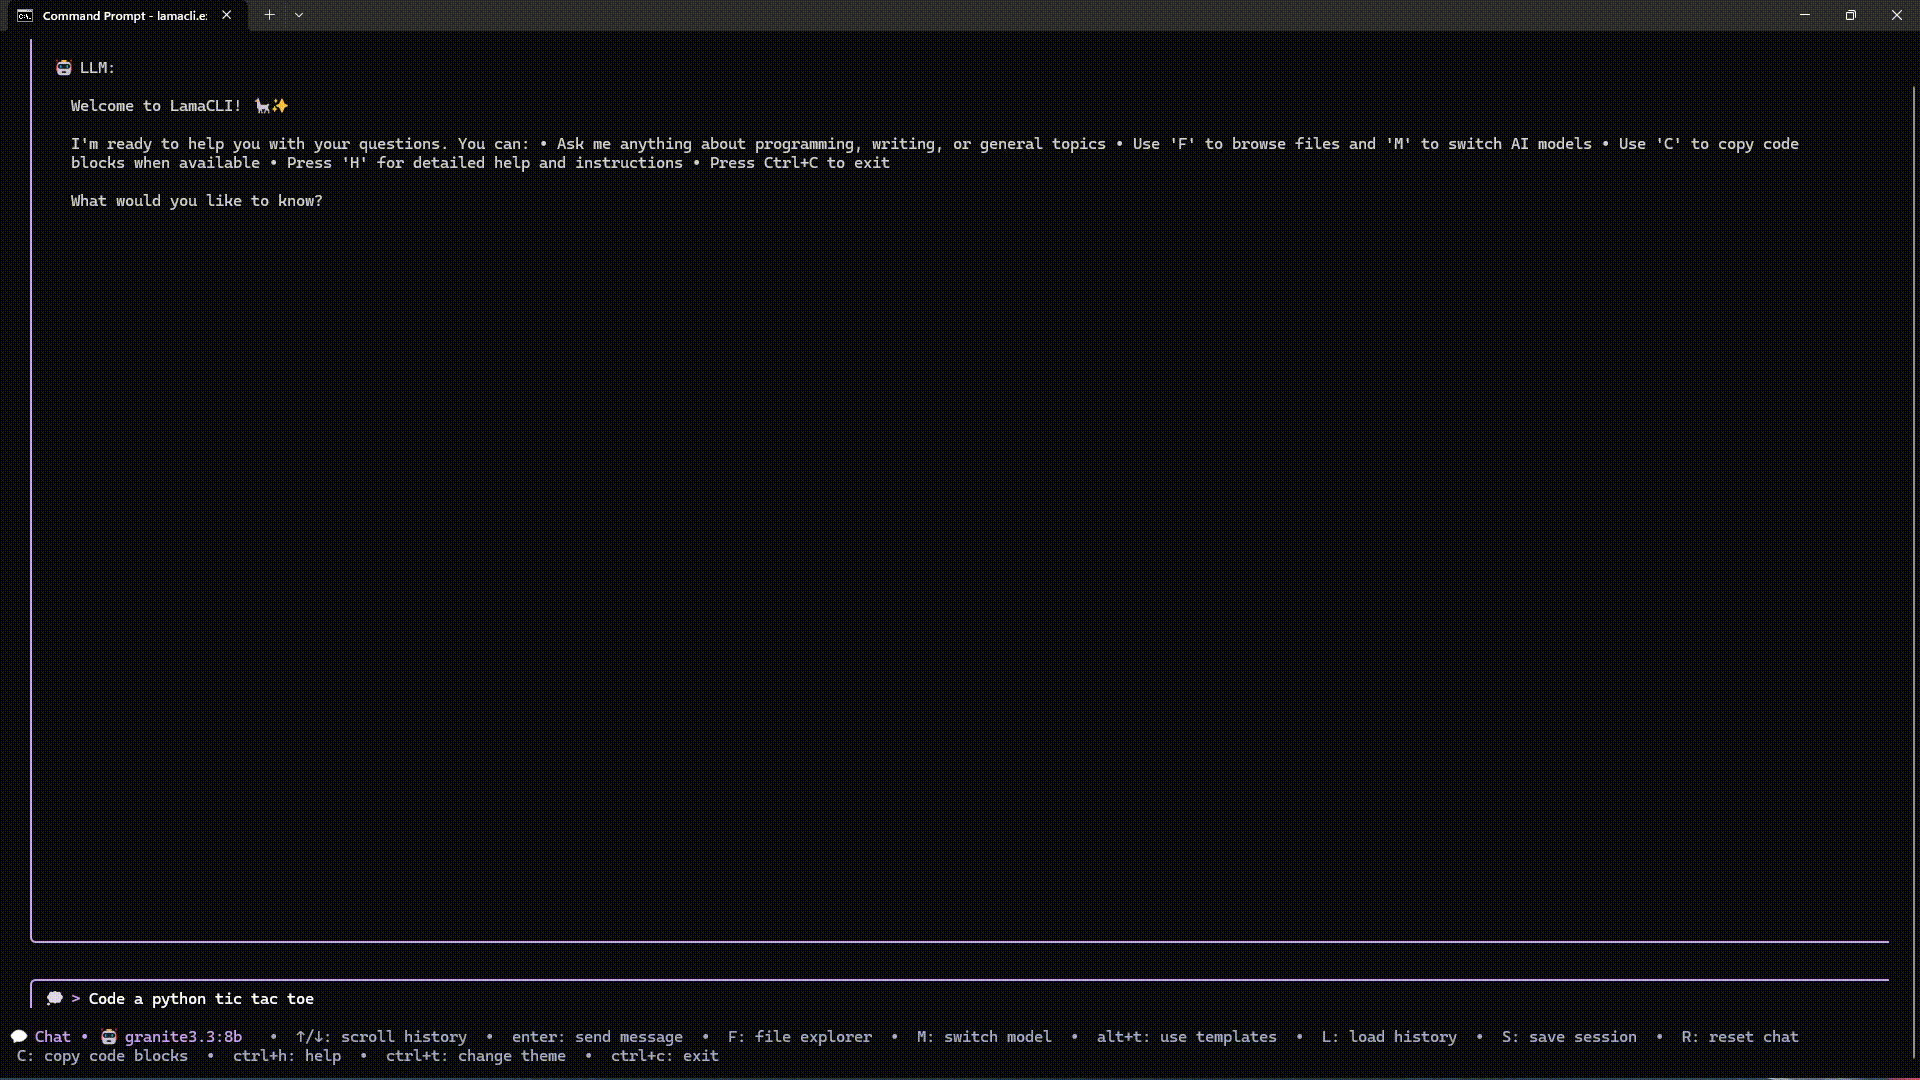Screen dimensions: 1920x1080
Task: Click the message input field text
Action: [201, 999]
